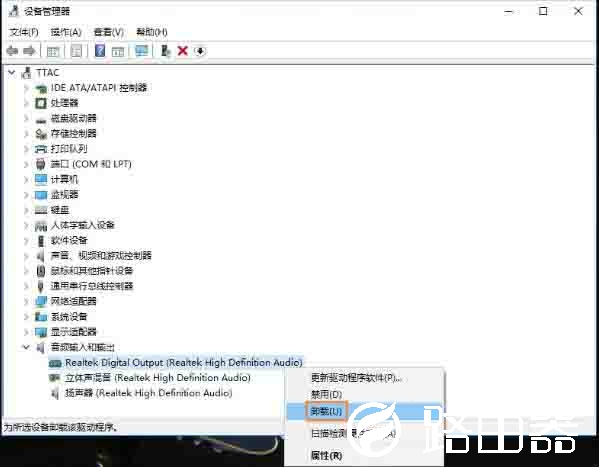Click the 打印队列 printer icon

[40, 149]
